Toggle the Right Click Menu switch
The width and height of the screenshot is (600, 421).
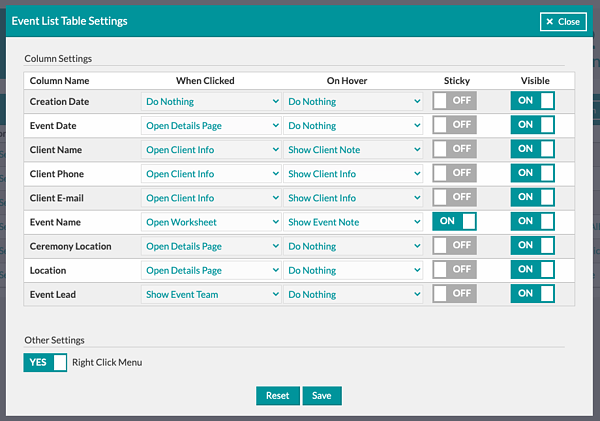(x=45, y=362)
